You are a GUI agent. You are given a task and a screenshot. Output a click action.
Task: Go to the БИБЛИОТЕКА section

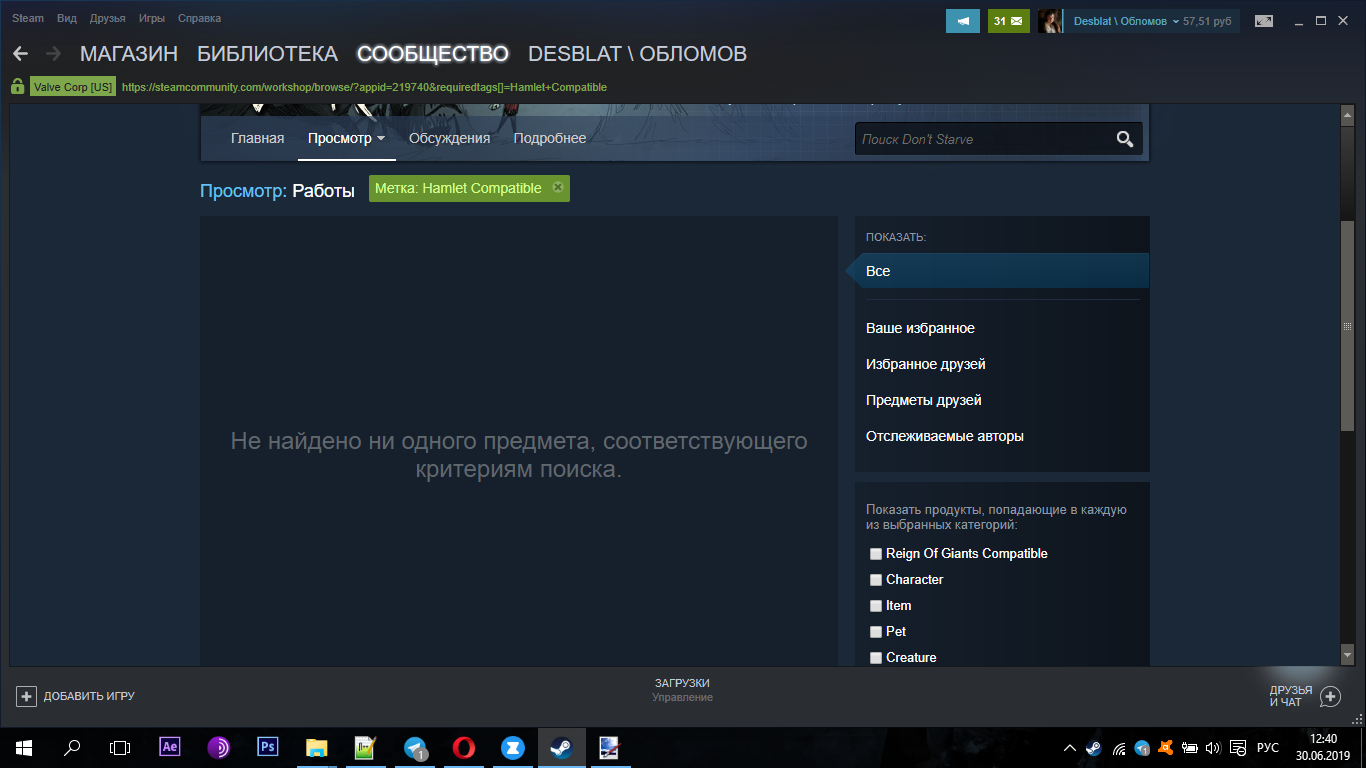coord(268,54)
